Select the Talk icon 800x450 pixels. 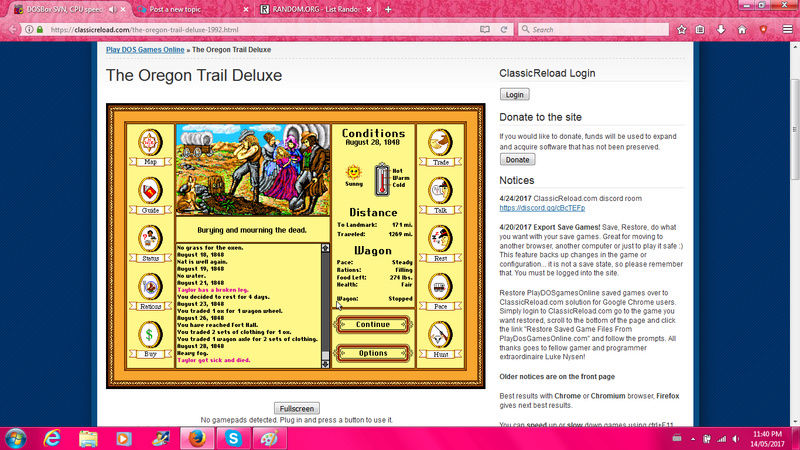(x=440, y=191)
